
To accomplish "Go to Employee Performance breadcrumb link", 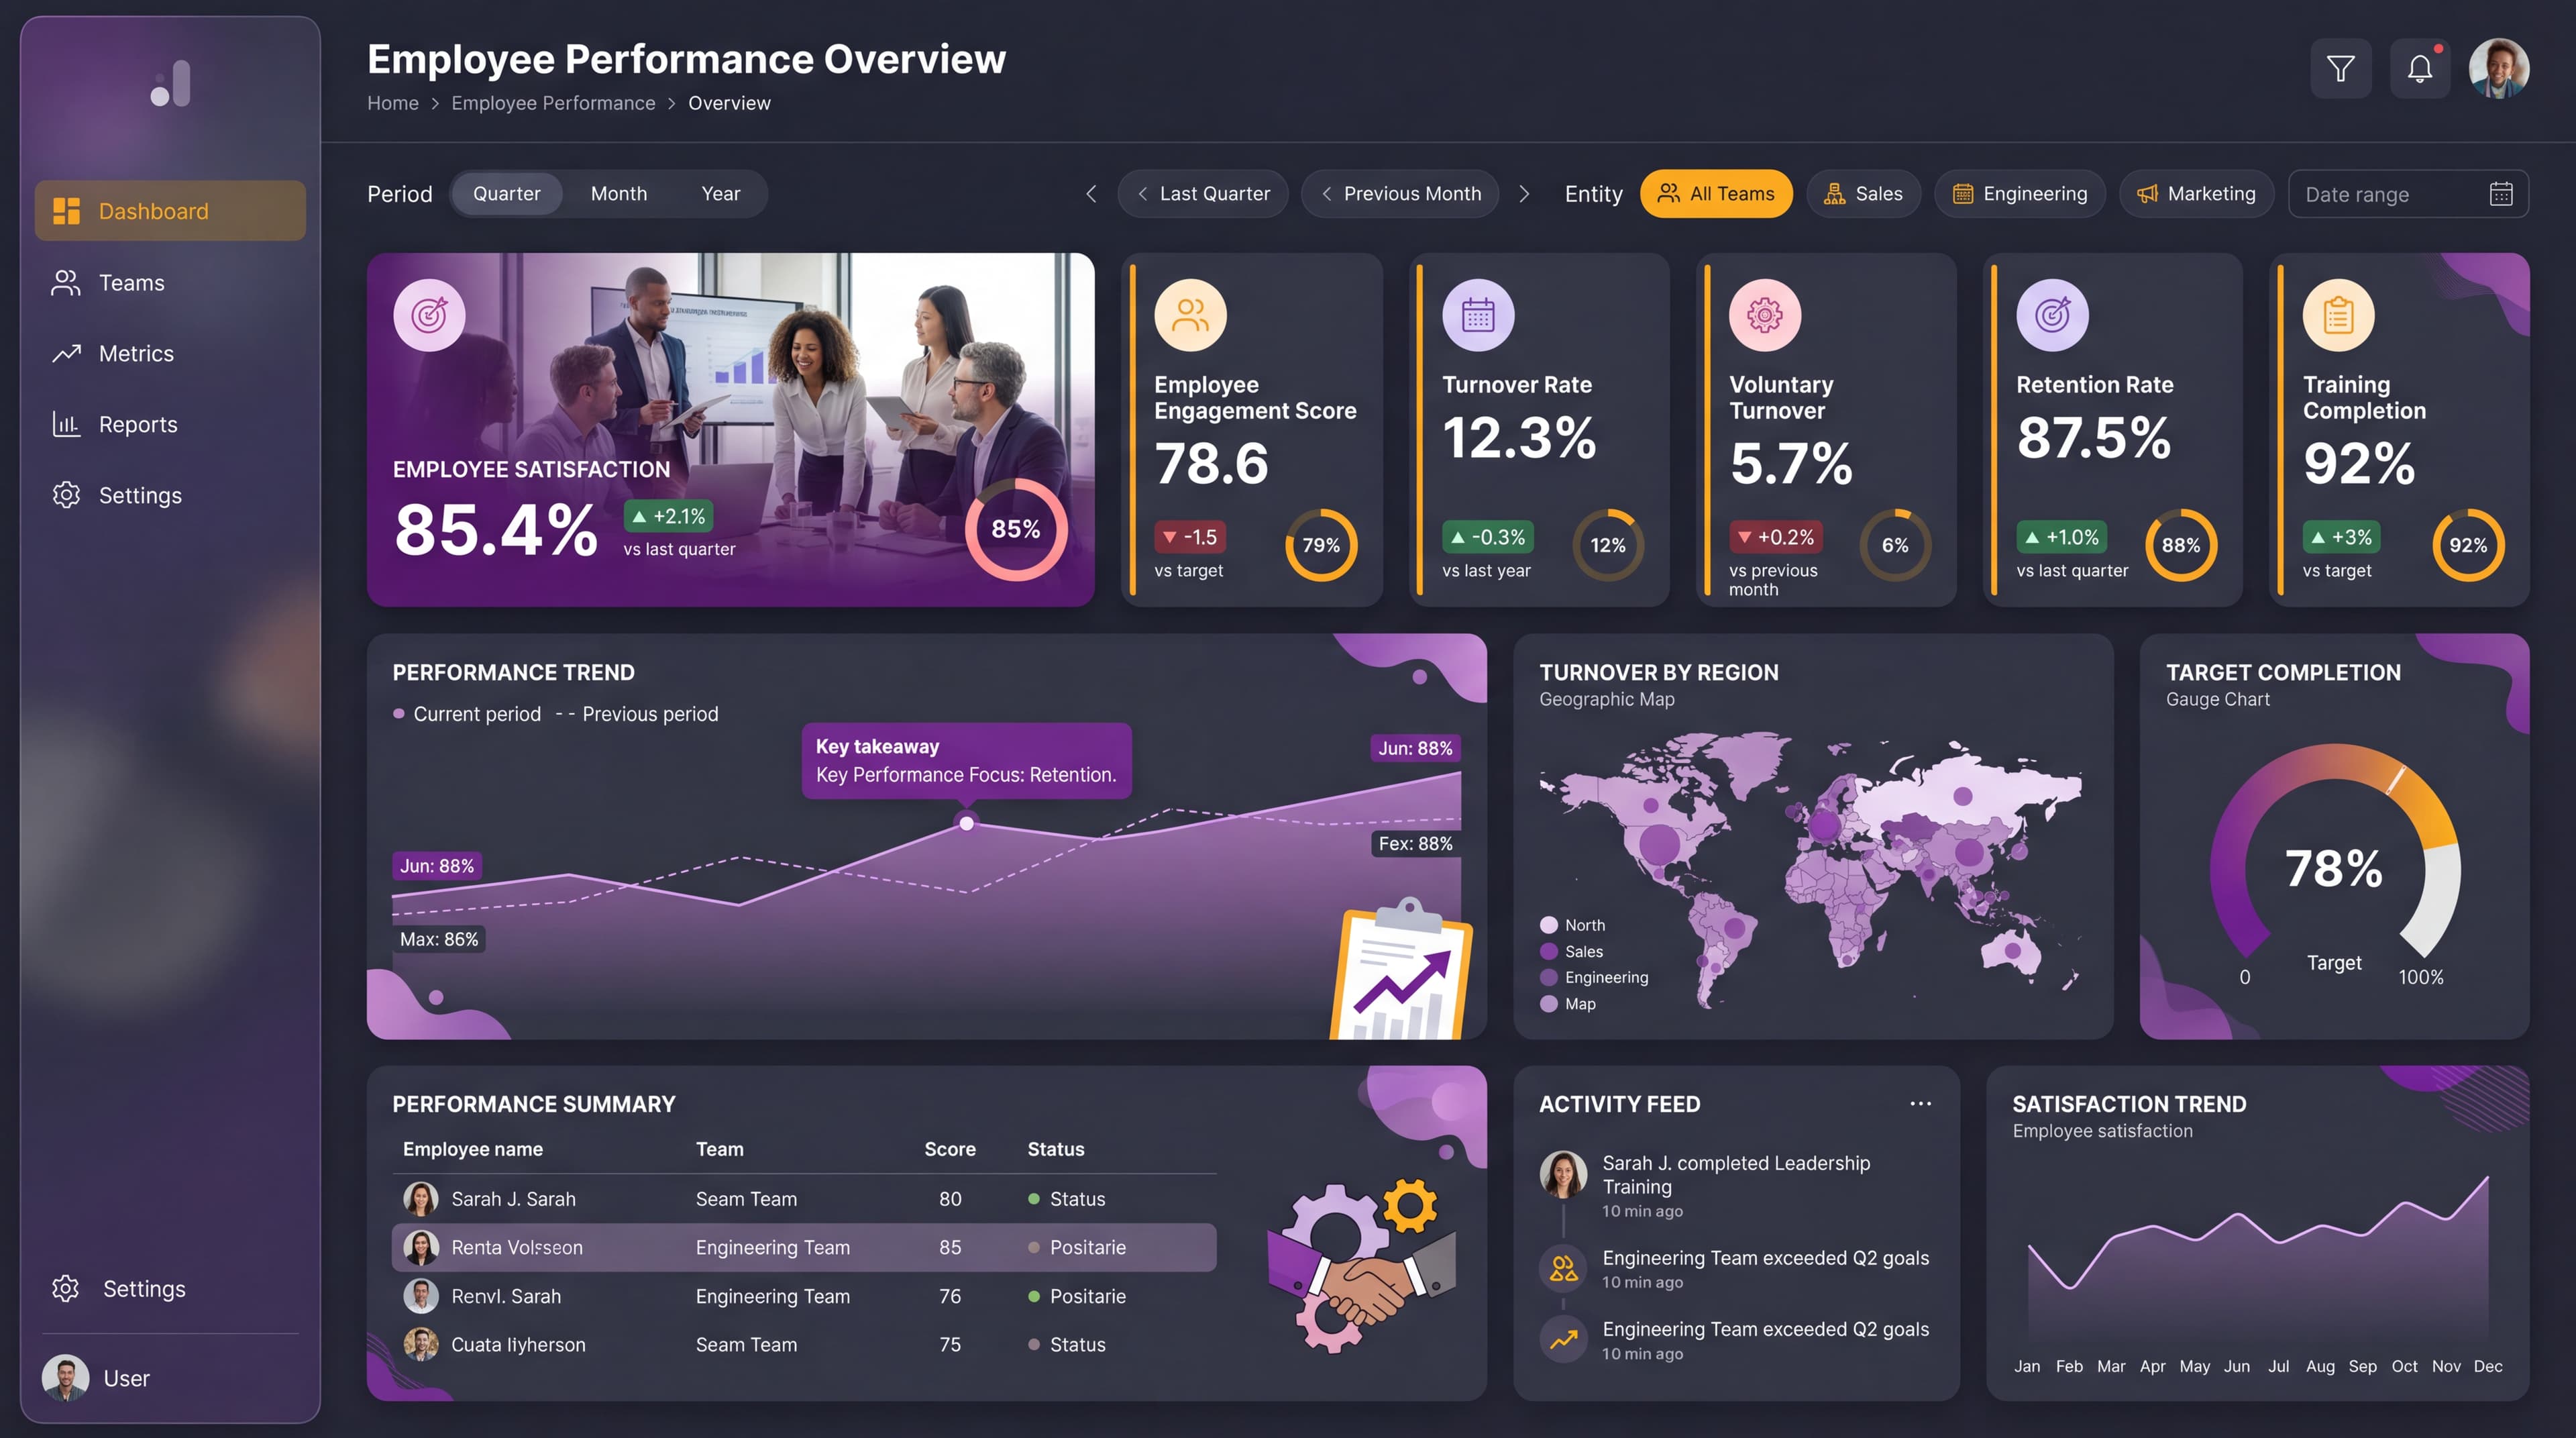I will click(553, 103).
